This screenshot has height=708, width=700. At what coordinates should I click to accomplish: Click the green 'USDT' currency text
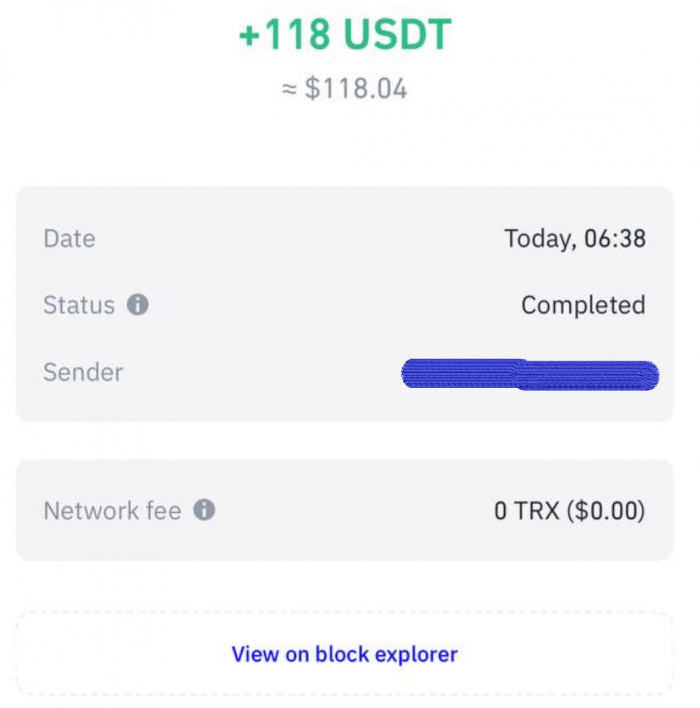pyautogui.click(x=398, y=36)
